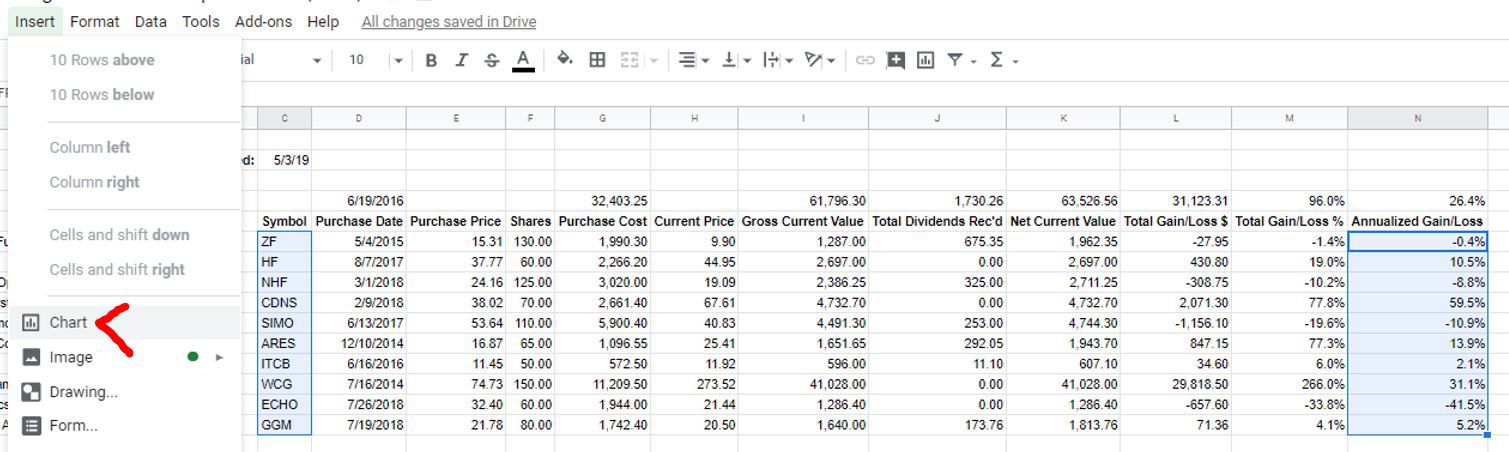Open text rotation options
The height and width of the screenshot is (452, 1509).
tap(819, 60)
